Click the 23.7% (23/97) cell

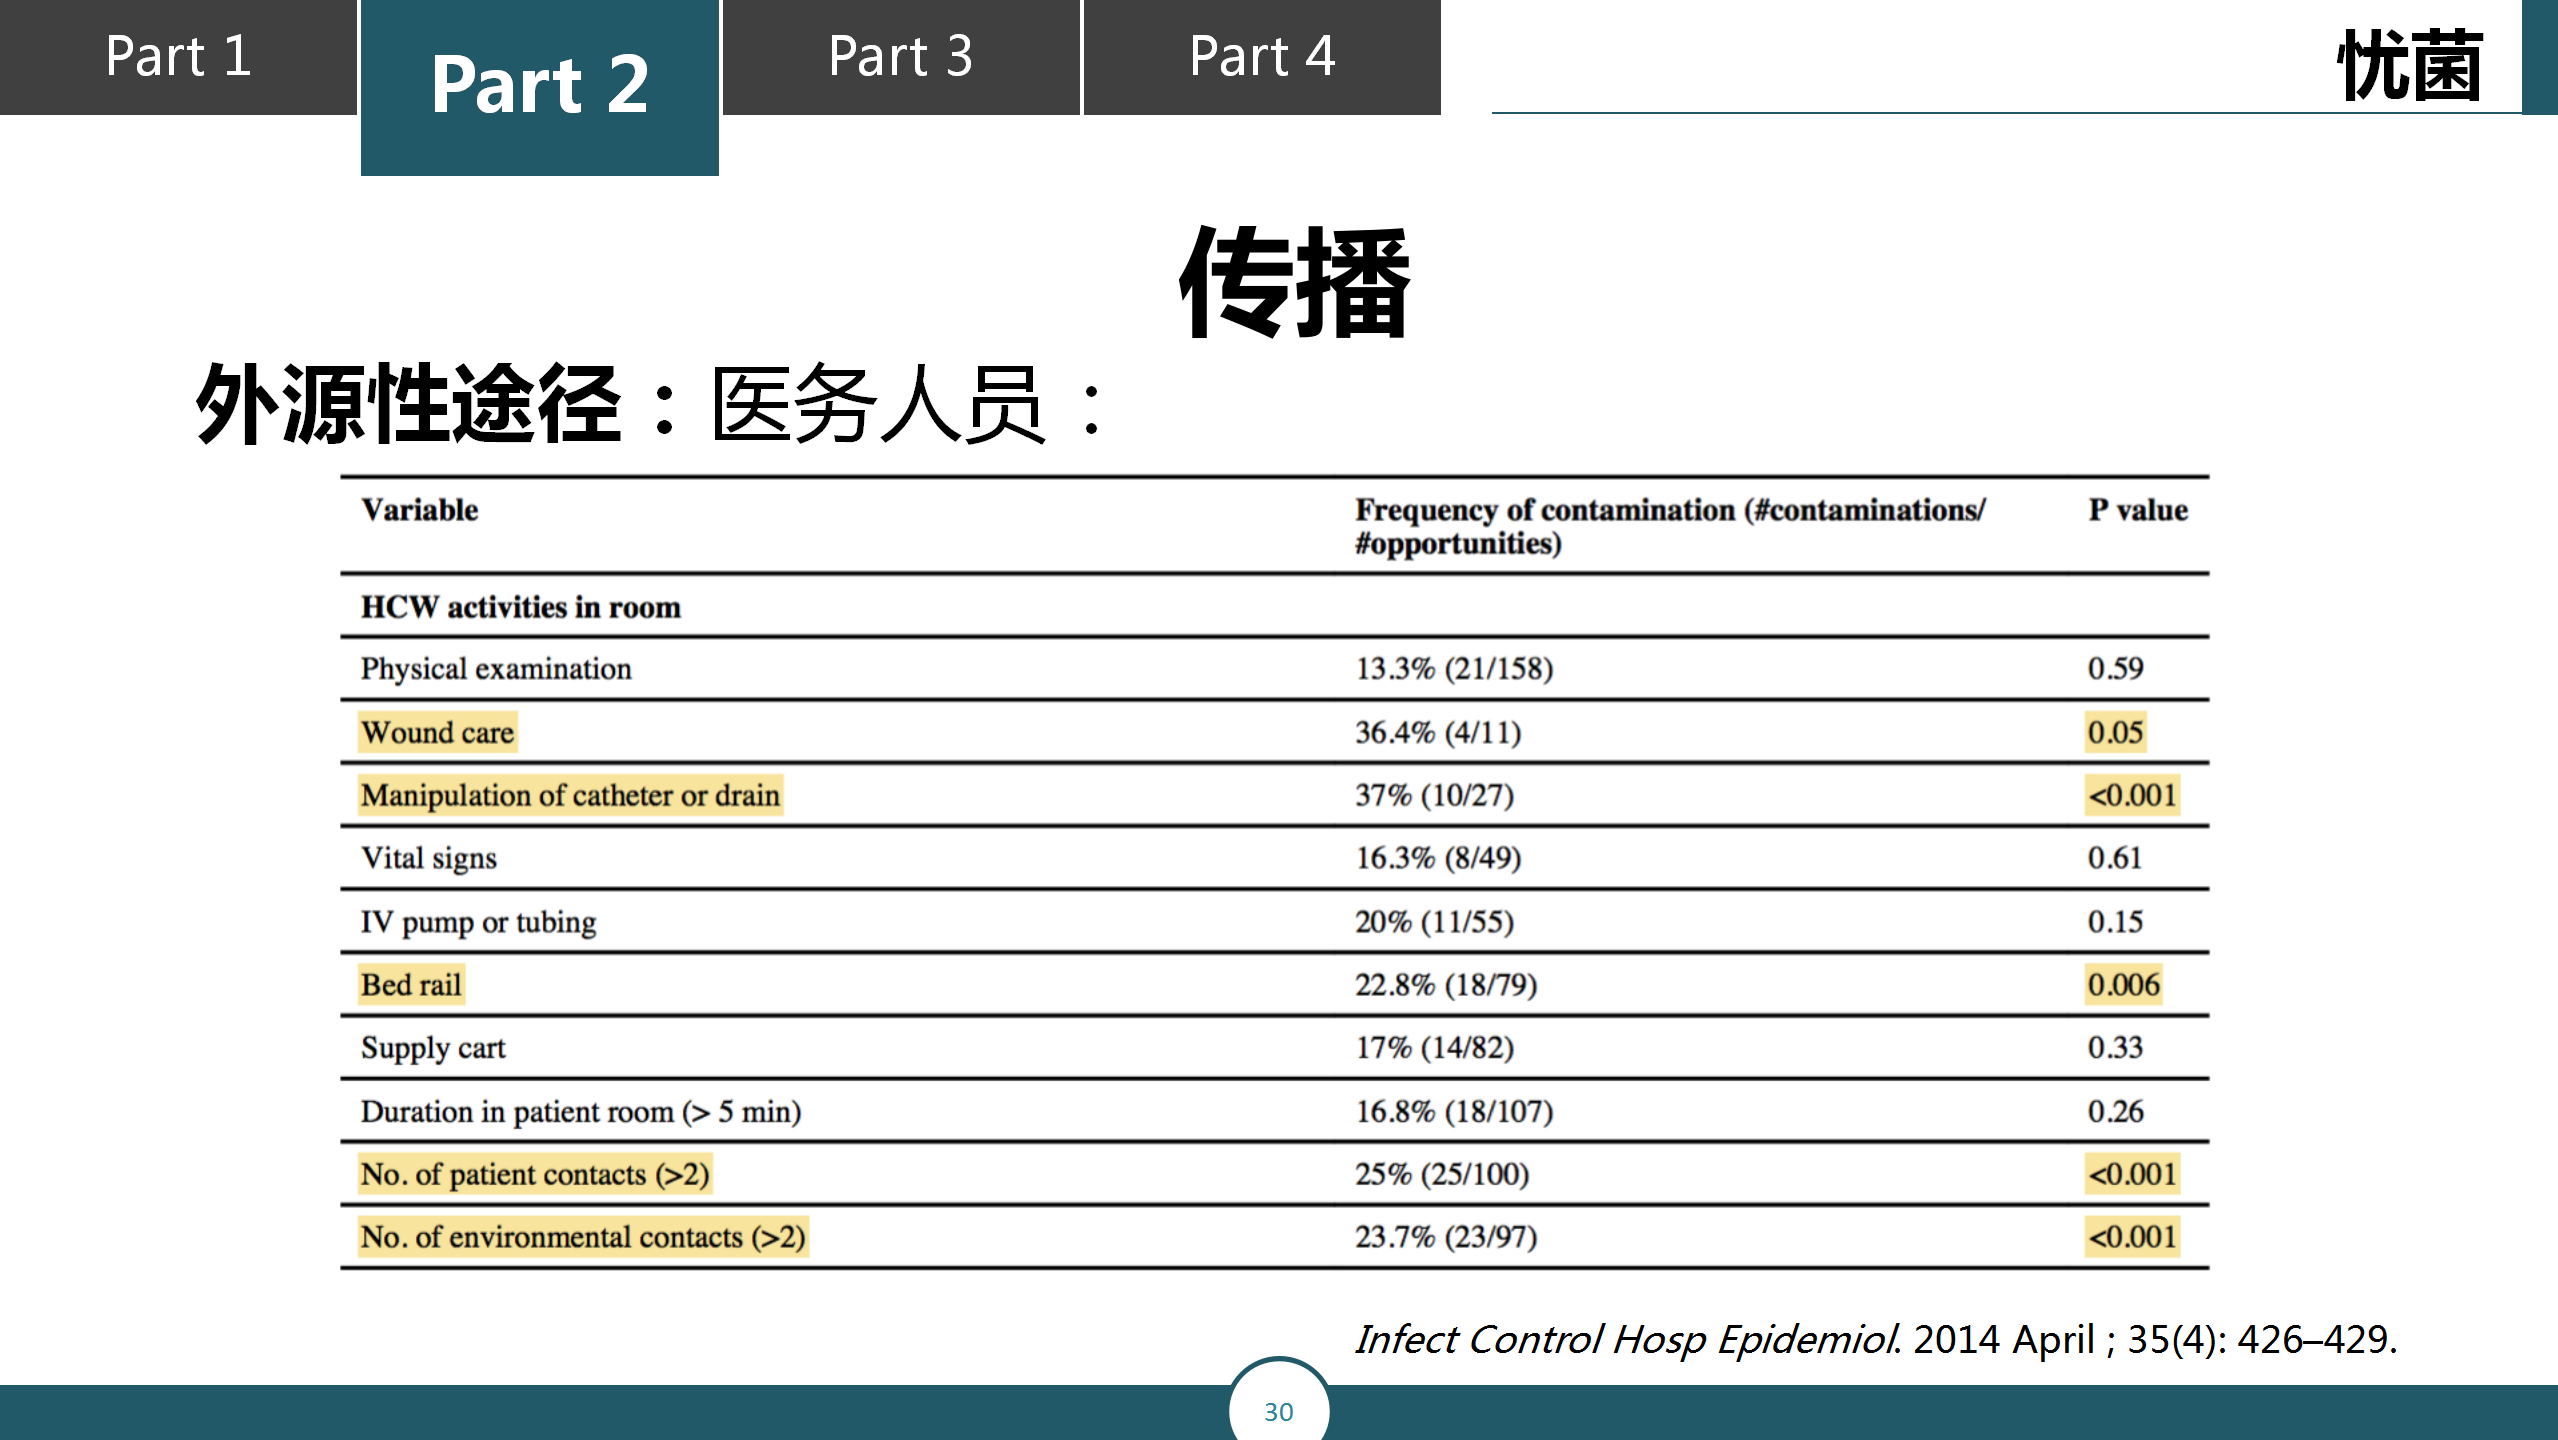[x=1446, y=1237]
